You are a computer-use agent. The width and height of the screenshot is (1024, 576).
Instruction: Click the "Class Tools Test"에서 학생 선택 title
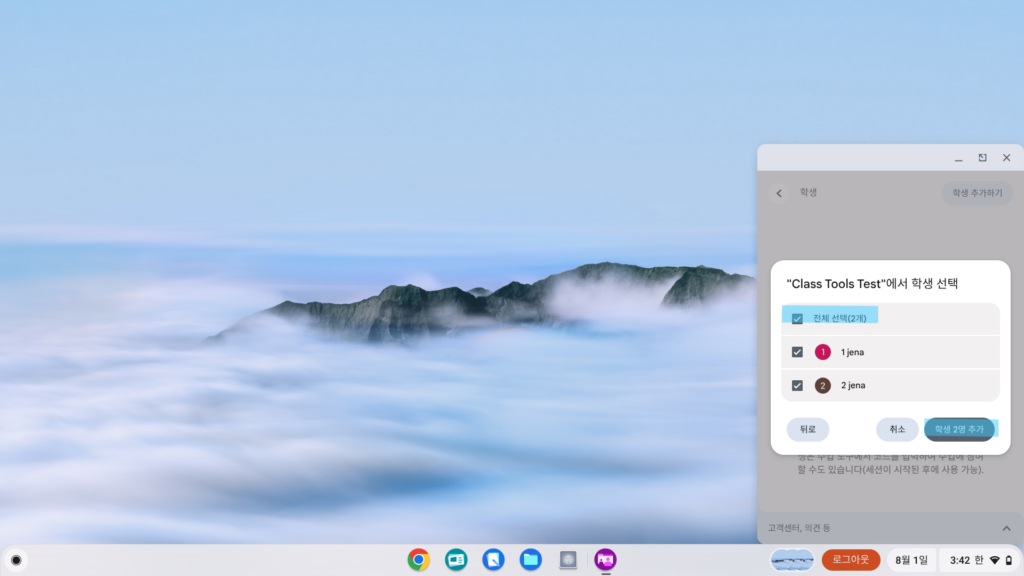click(872, 283)
